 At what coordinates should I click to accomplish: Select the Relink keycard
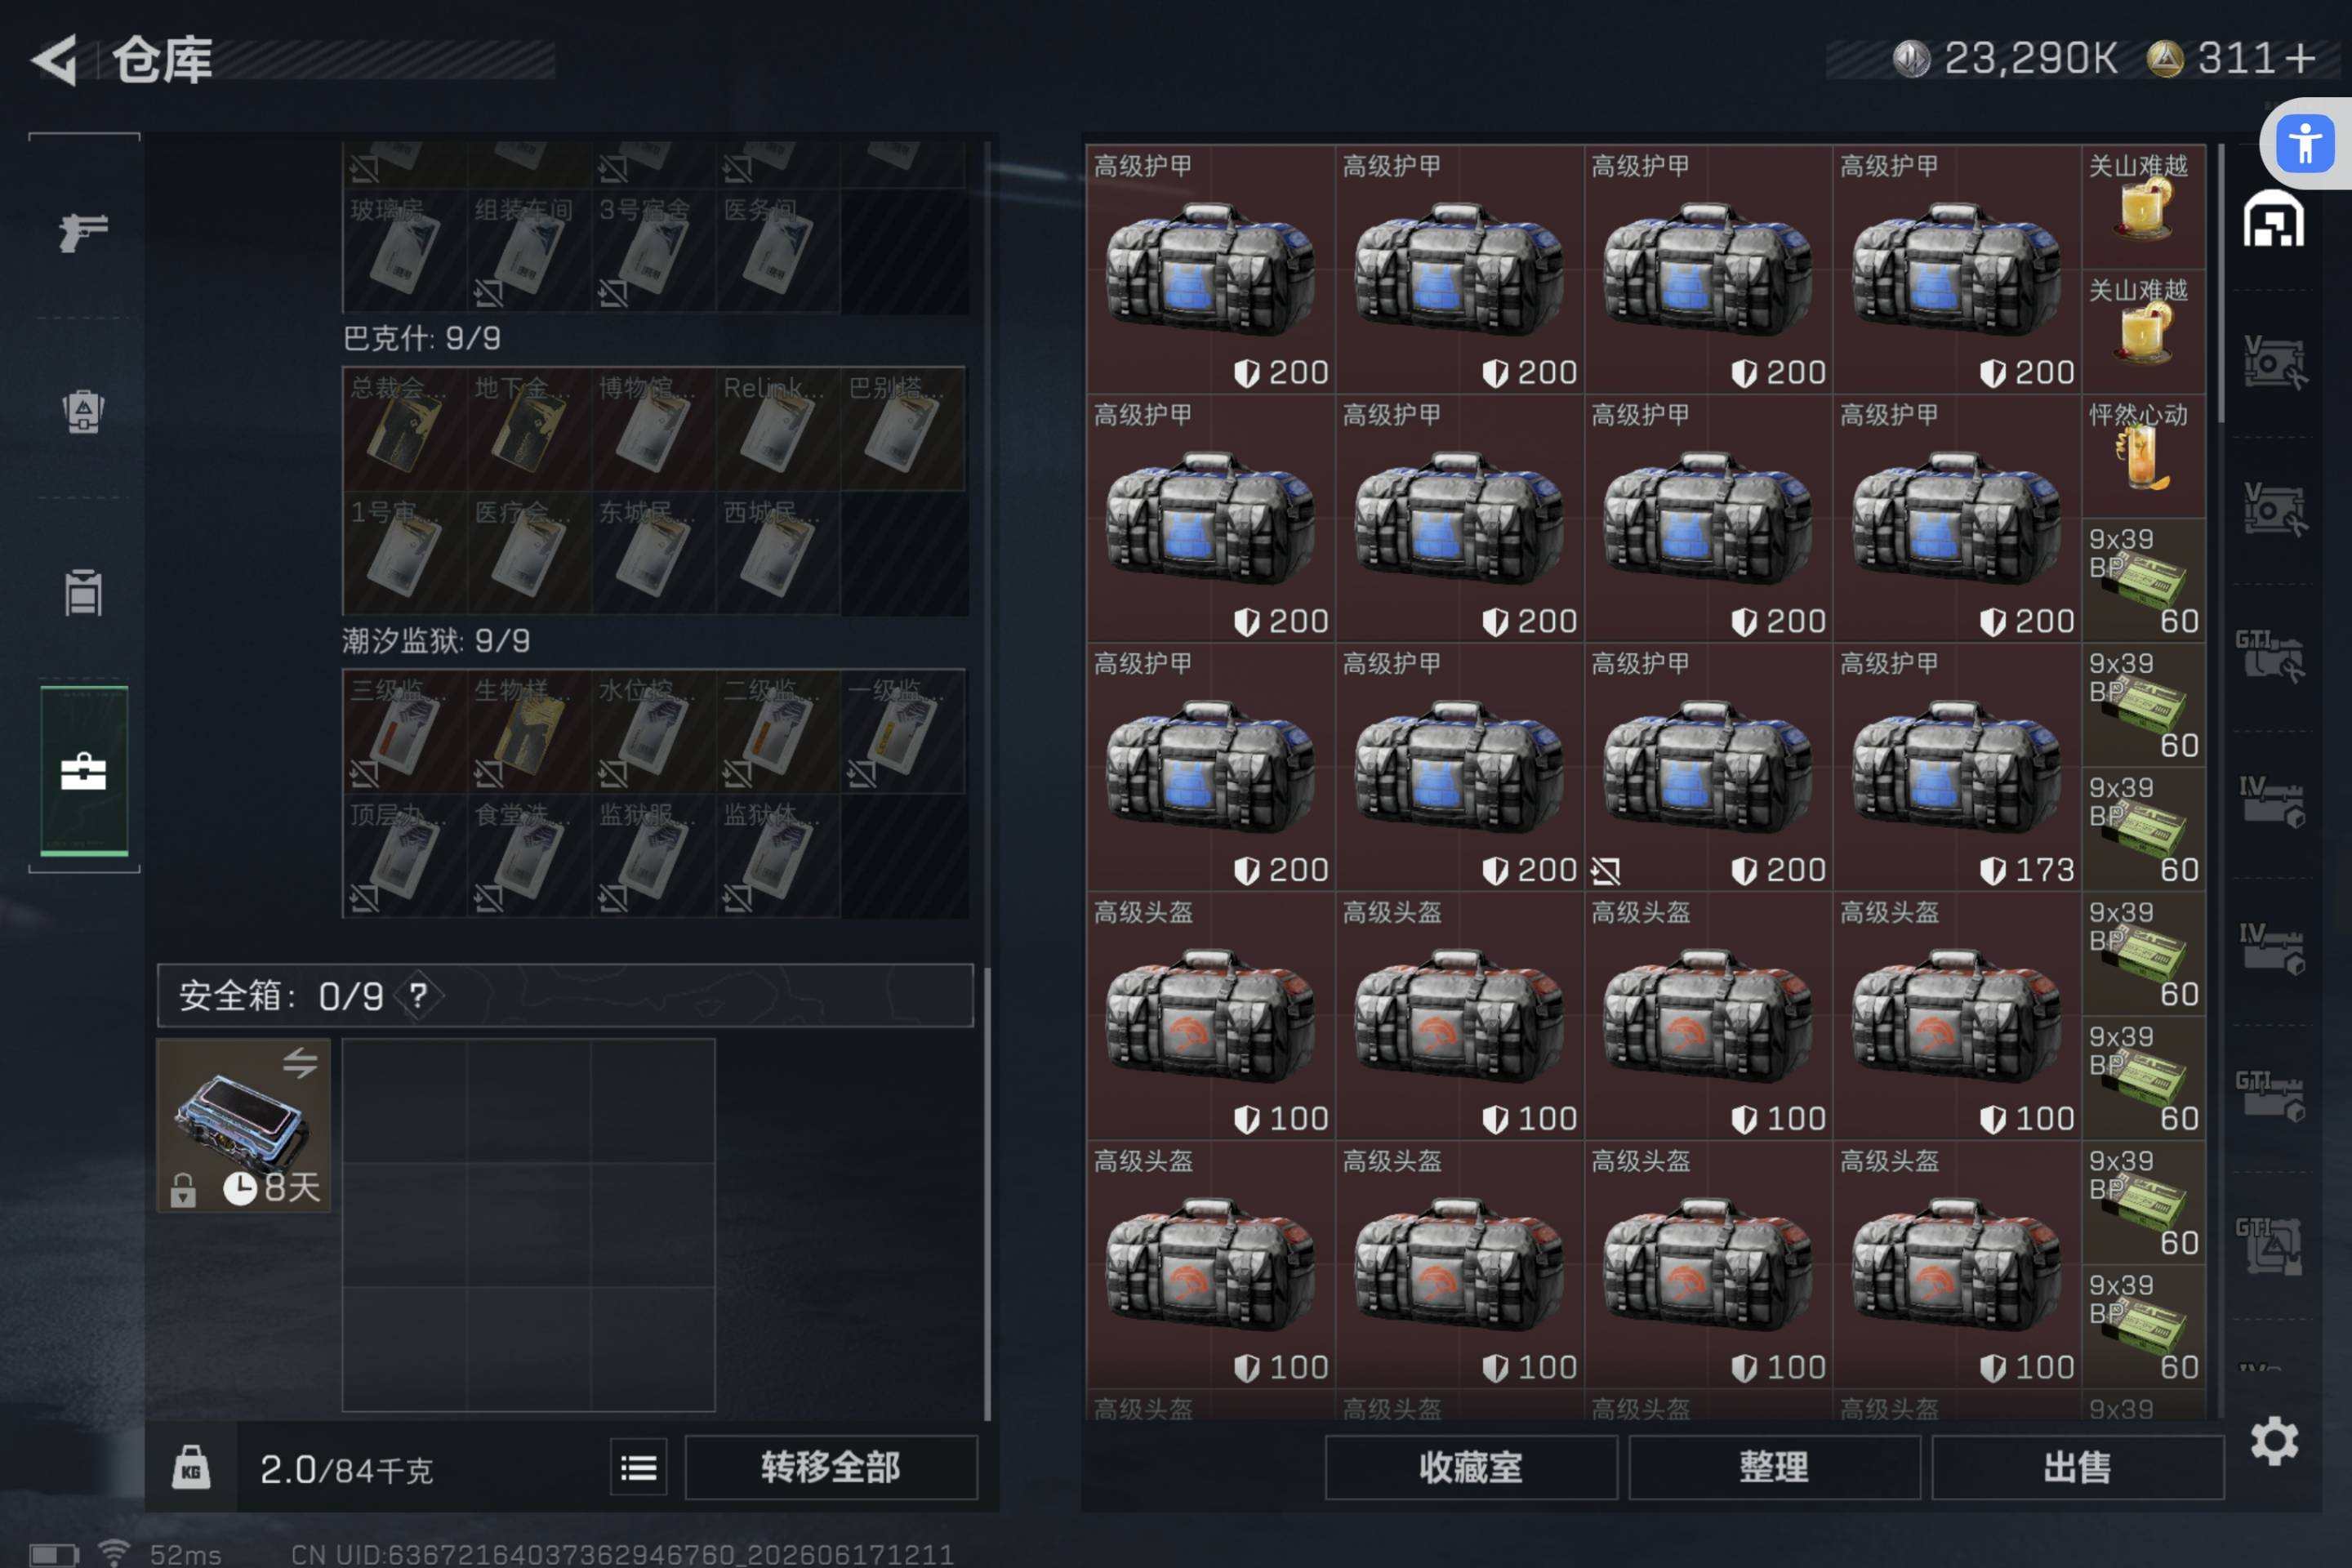(778, 429)
